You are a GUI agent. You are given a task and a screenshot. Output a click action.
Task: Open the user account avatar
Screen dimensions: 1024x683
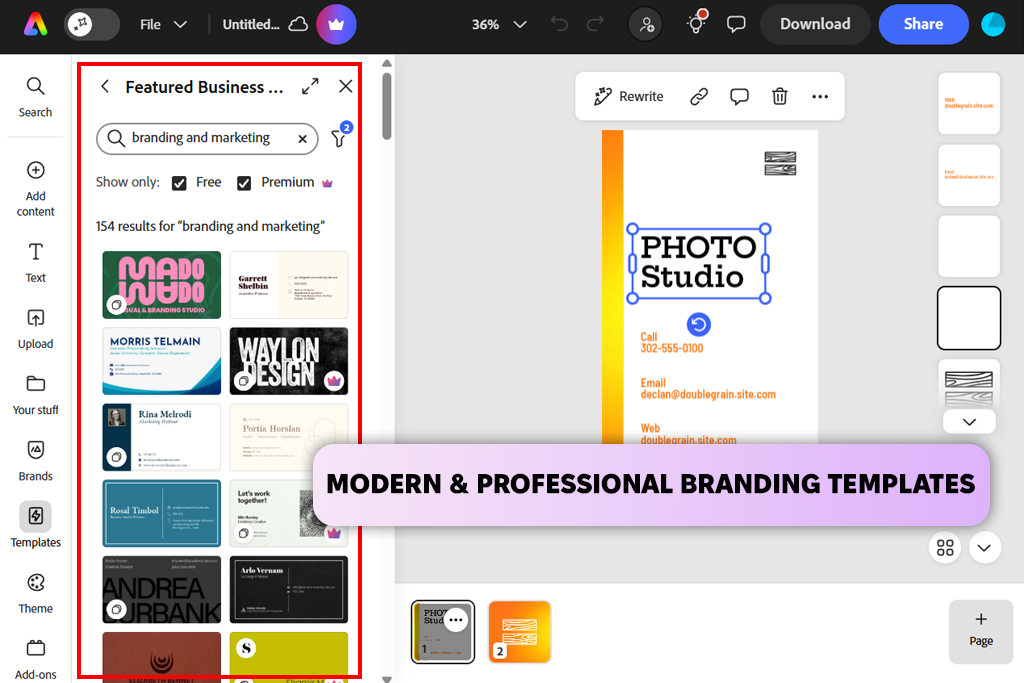[x=993, y=24]
